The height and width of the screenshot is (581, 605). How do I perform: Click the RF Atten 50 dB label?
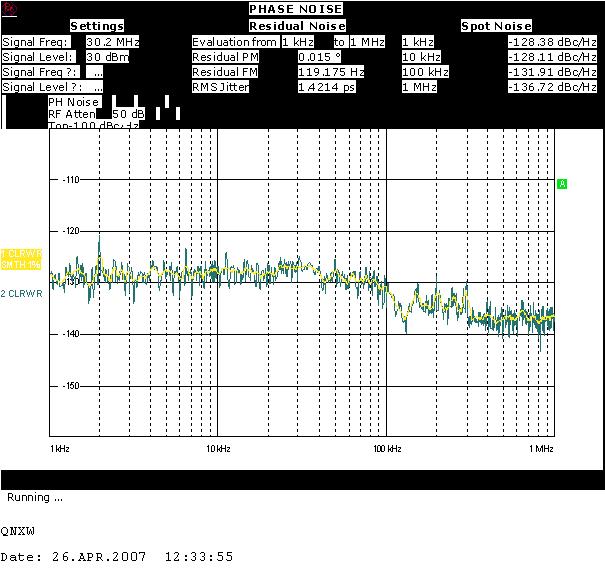tap(96, 114)
